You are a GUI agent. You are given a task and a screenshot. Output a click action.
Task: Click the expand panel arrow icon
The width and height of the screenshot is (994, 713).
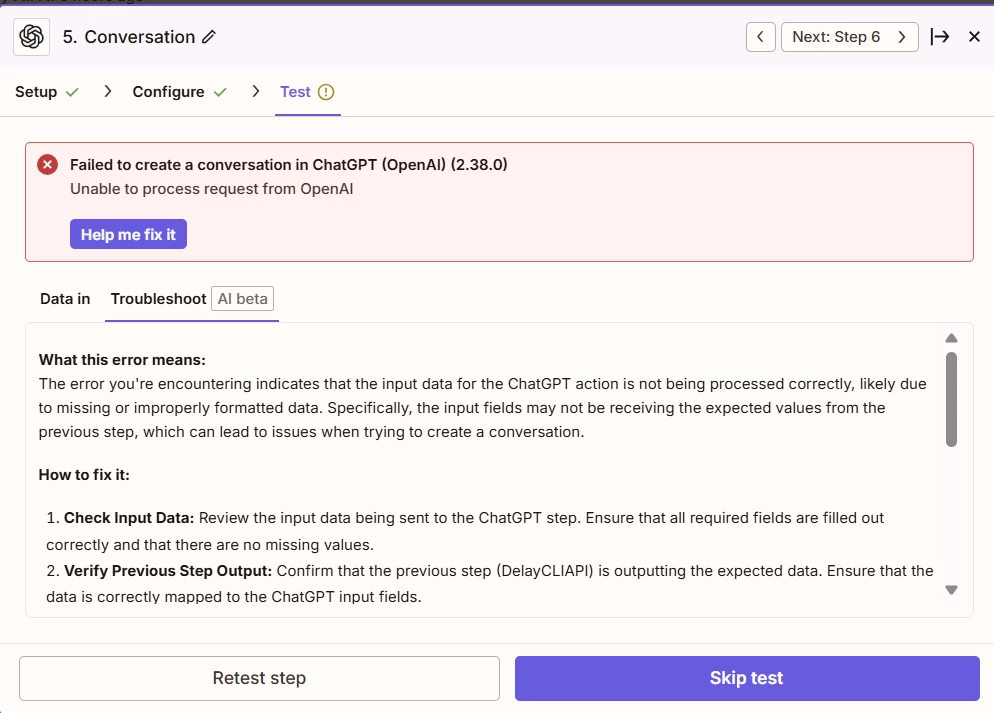[x=940, y=37]
